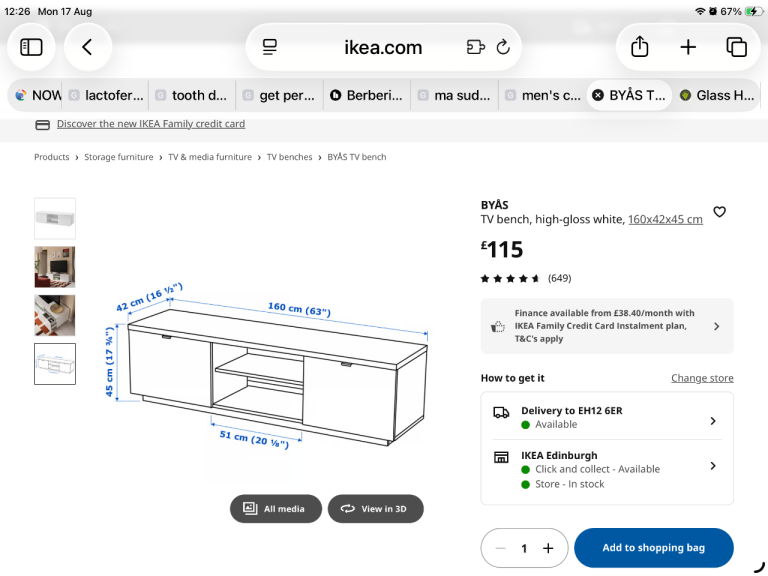Open the main dimensions drawing image
Screen dimensions: 768x576
(x=268, y=366)
